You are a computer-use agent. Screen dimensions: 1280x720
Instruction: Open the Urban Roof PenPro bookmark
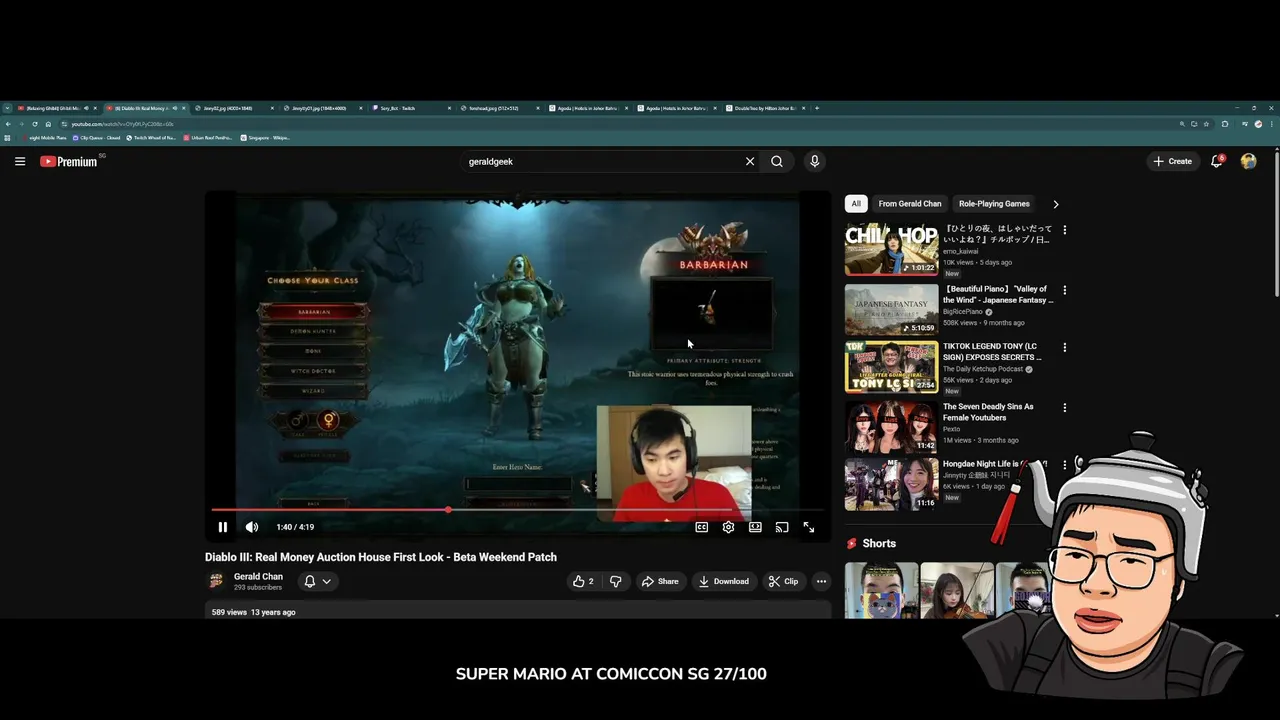click(209, 138)
